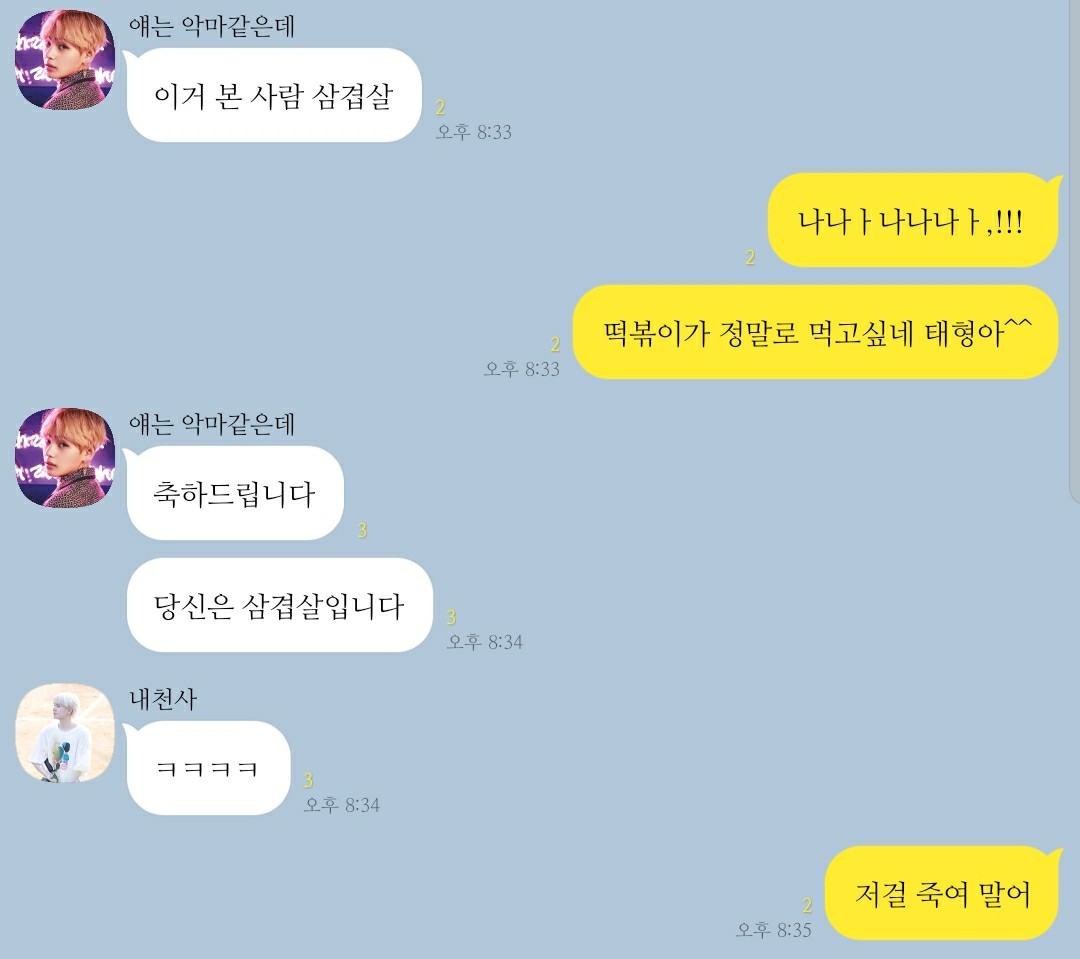Click unread count 2 beside 저걸 죽여 말어

click(x=807, y=905)
